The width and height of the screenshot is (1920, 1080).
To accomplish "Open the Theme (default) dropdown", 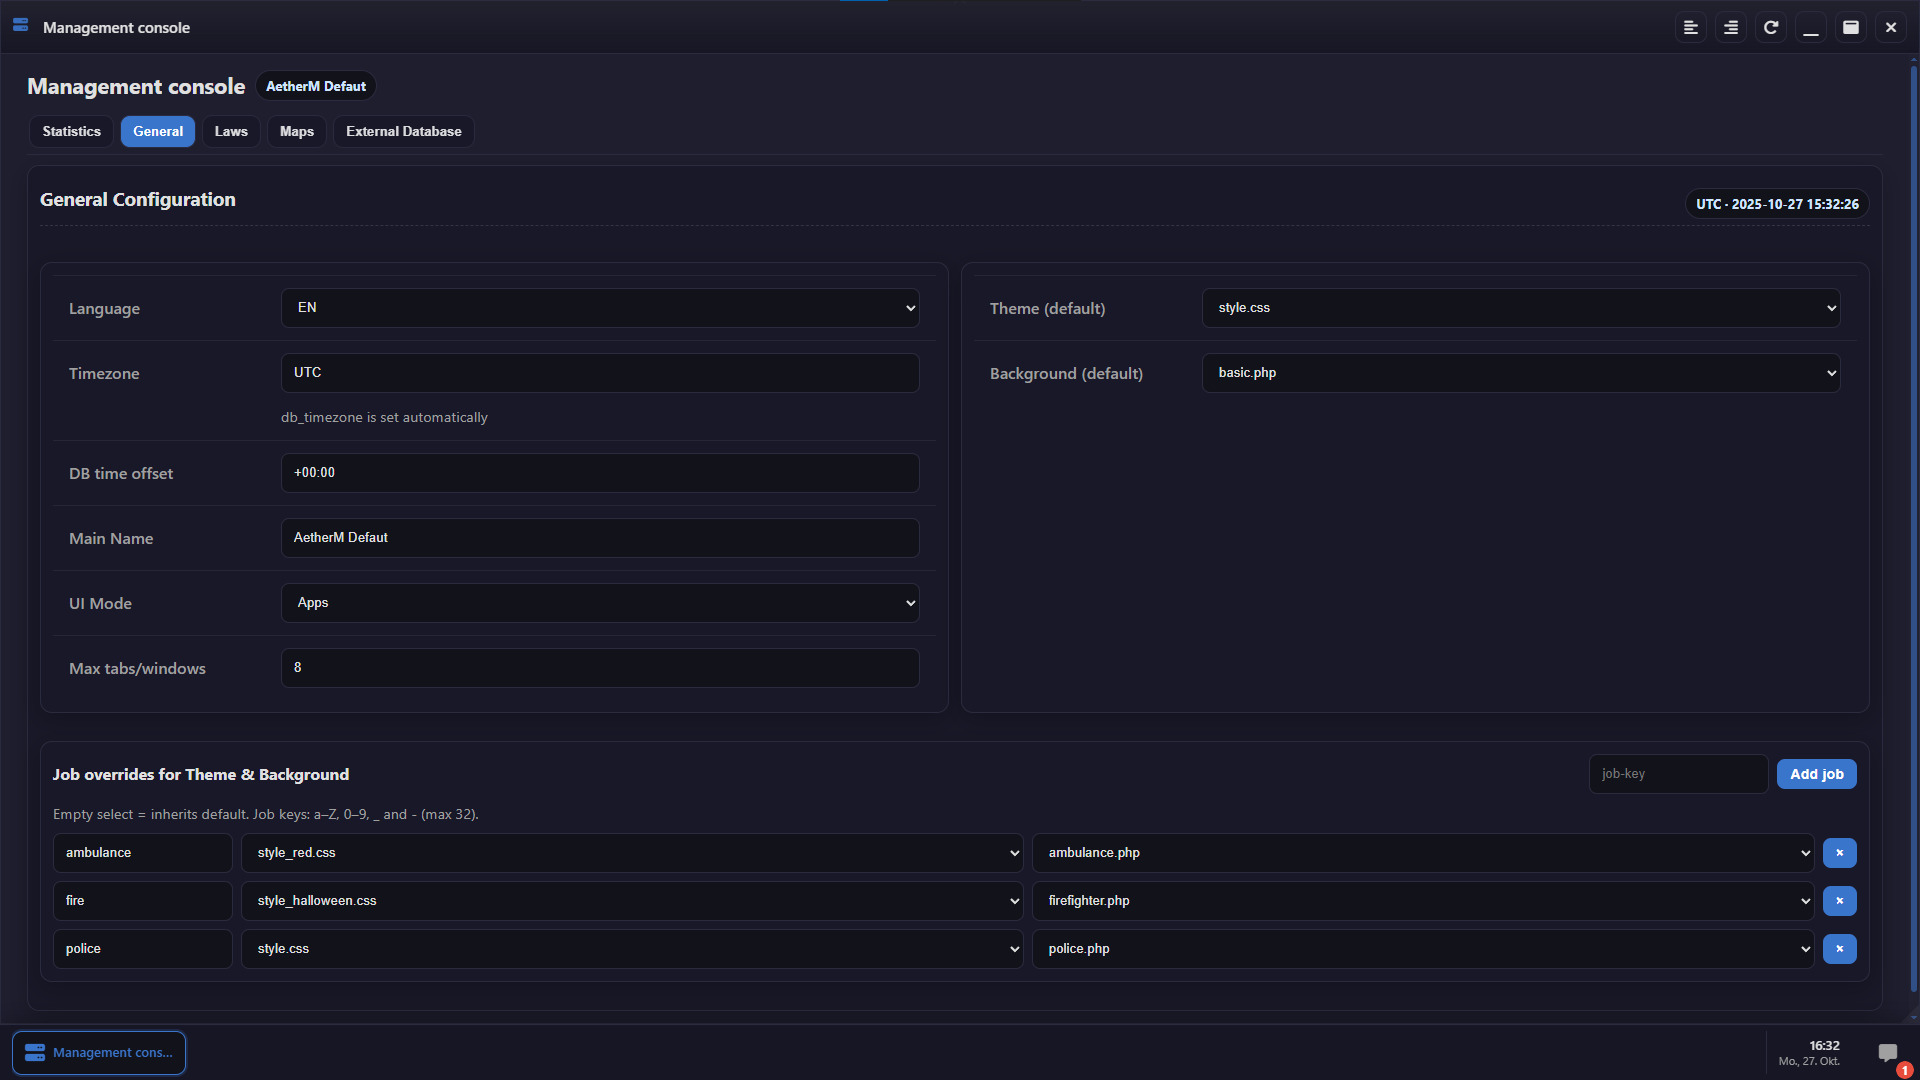I will click(x=1520, y=308).
